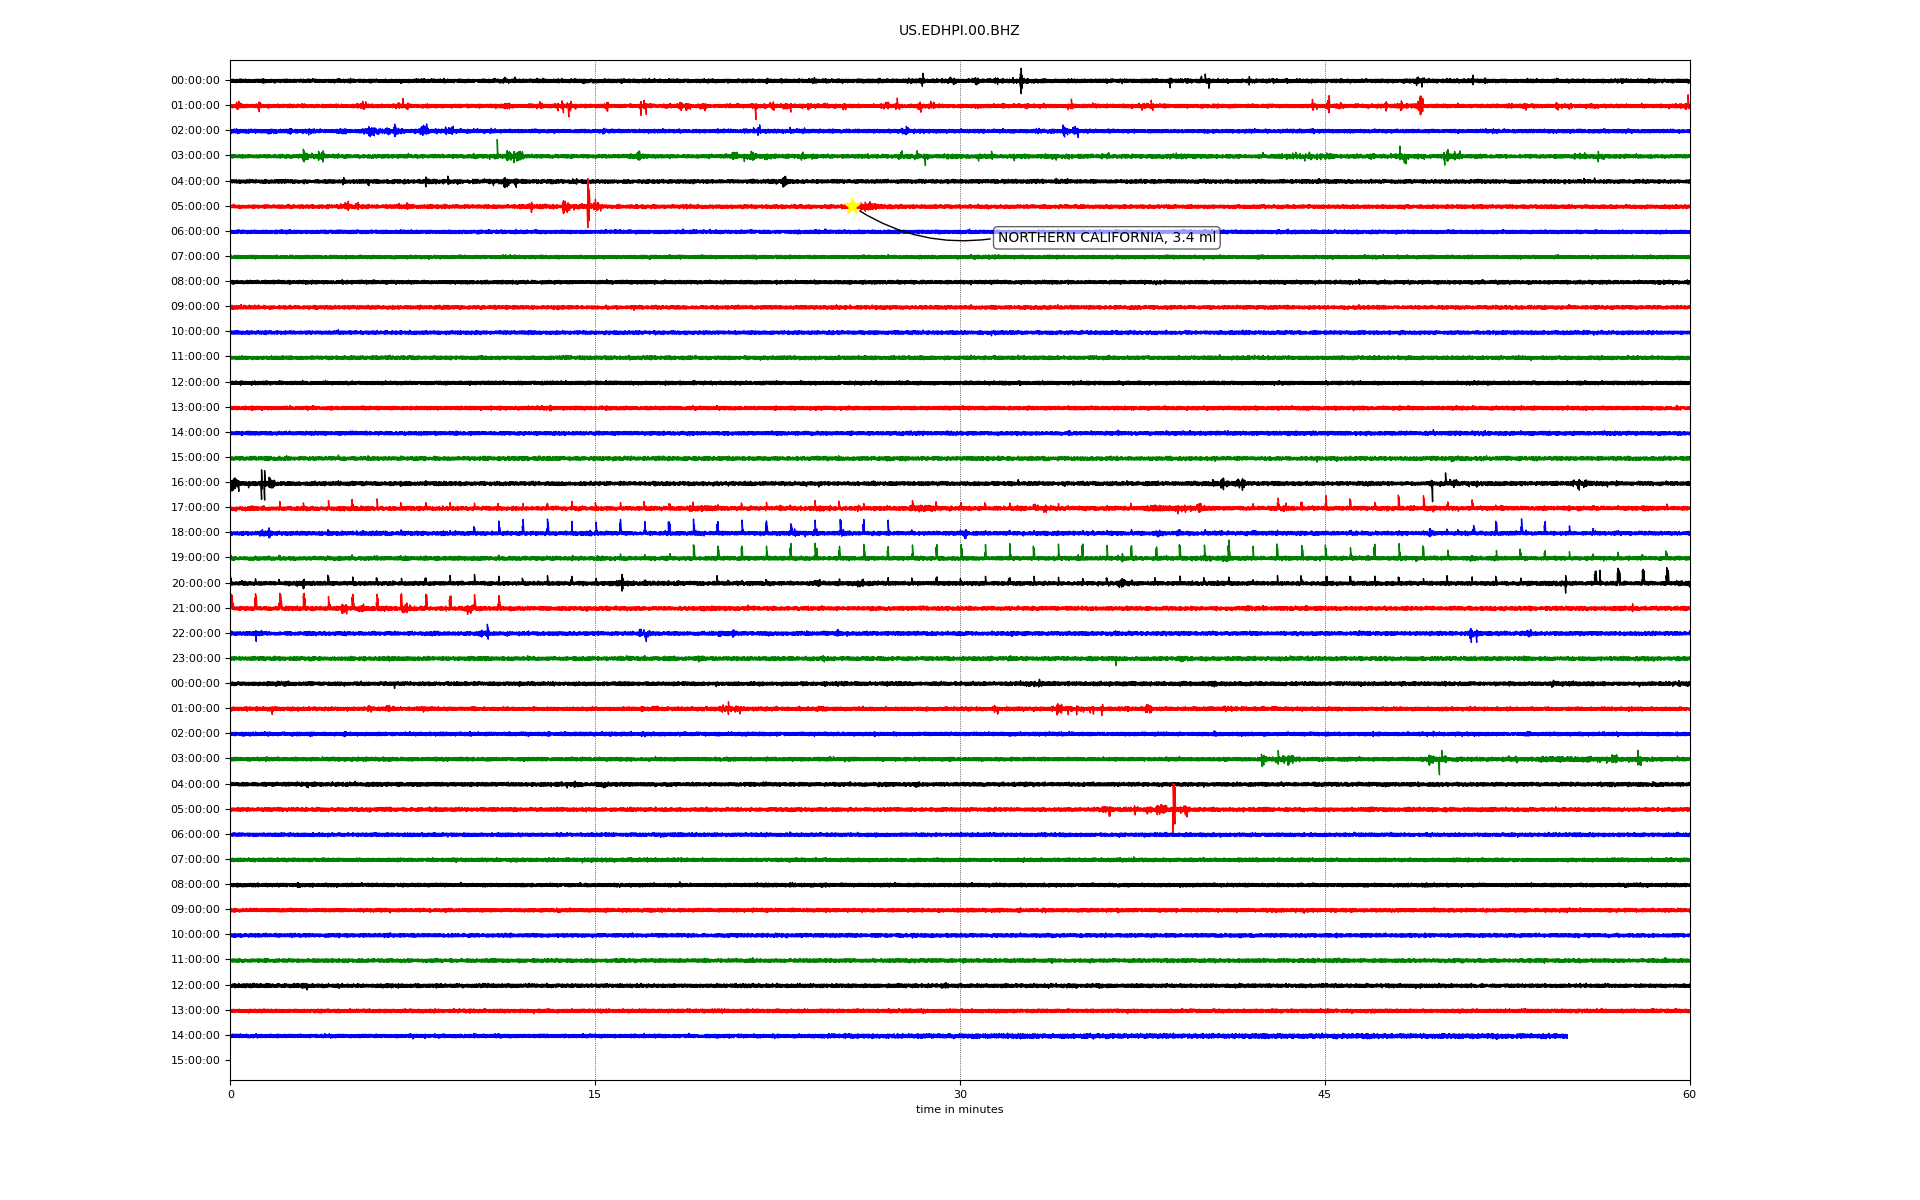Viewport: 1920px width, 1200px height.
Task: Click the 12:00:00 label in upper half
Action: [195, 382]
